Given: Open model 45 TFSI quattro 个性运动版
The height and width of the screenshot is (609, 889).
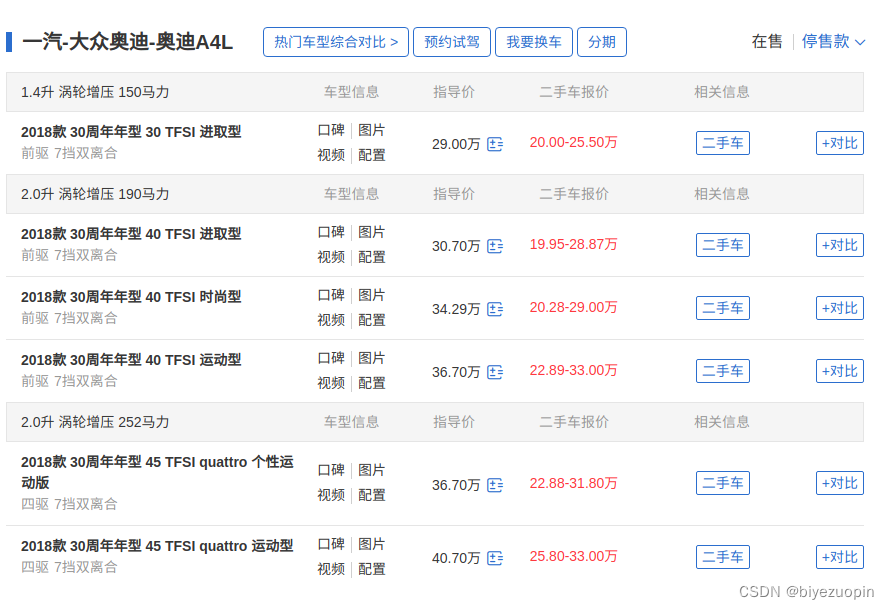Looking at the screenshot, I should pyautogui.click(x=157, y=472).
